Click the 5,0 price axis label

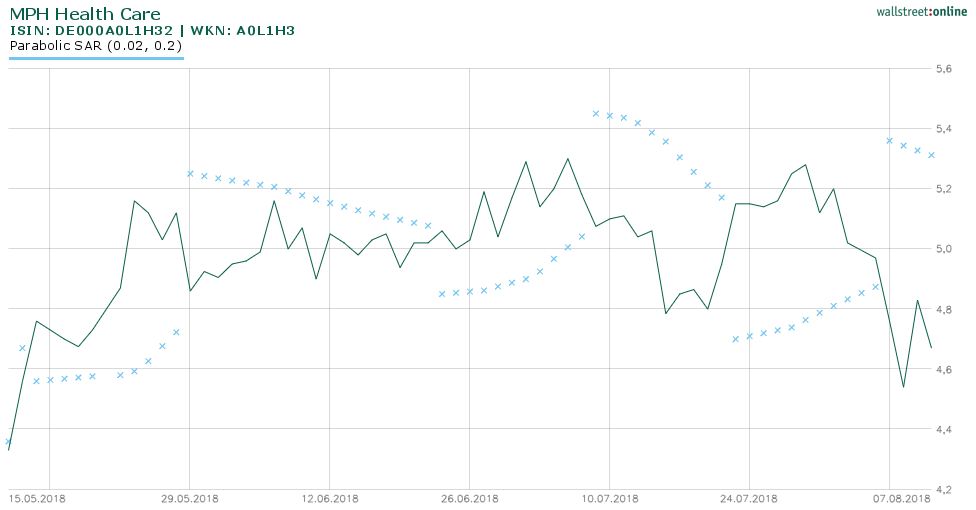click(x=943, y=249)
